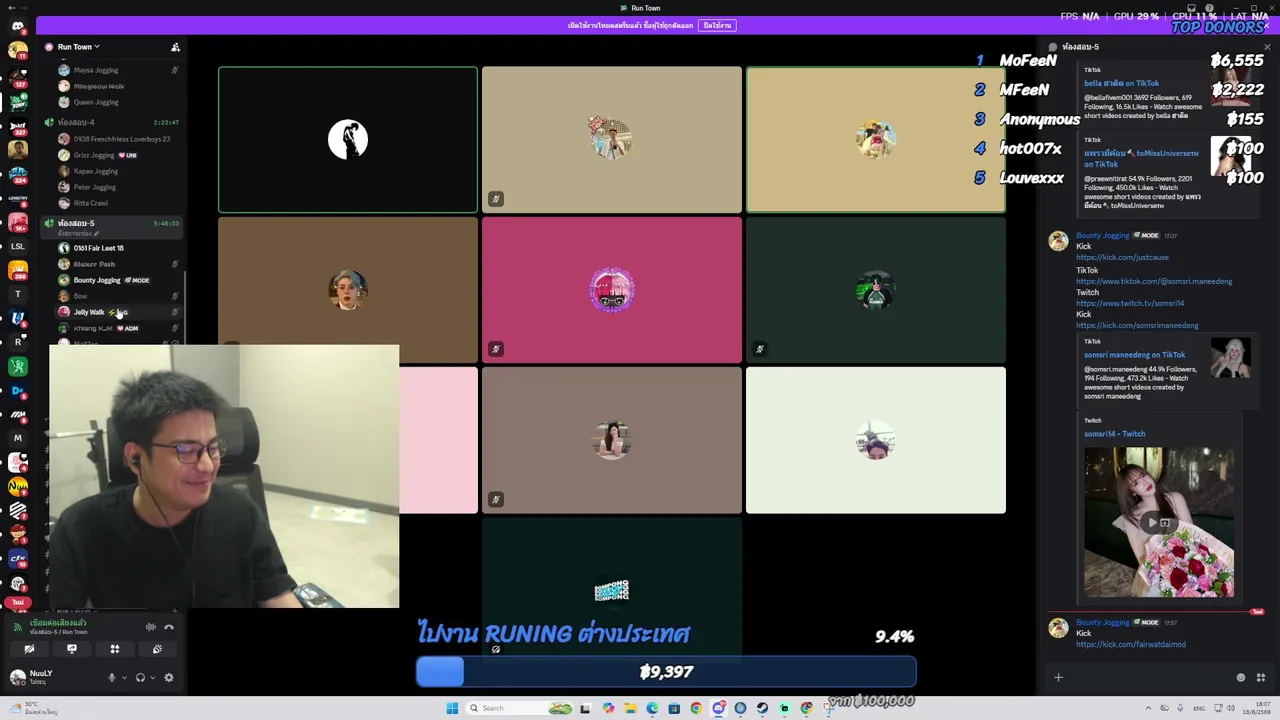The image size is (1280, 720).
Task: Click invite people icon beside Run Town
Action: (175, 47)
